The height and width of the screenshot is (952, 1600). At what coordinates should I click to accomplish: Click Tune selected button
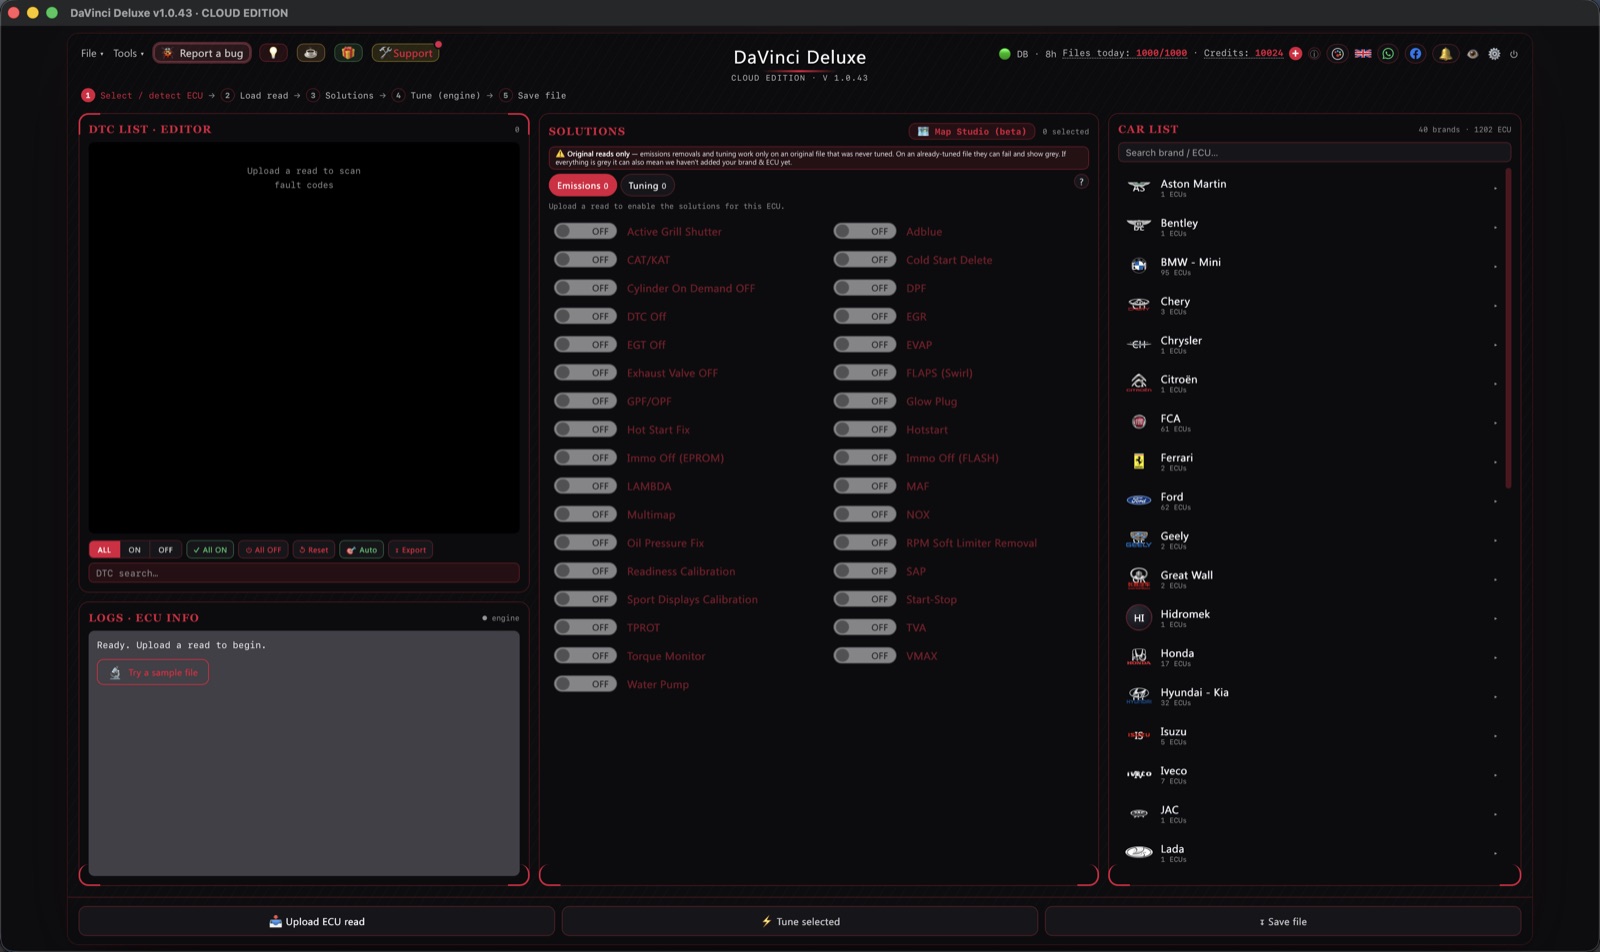coord(800,921)
